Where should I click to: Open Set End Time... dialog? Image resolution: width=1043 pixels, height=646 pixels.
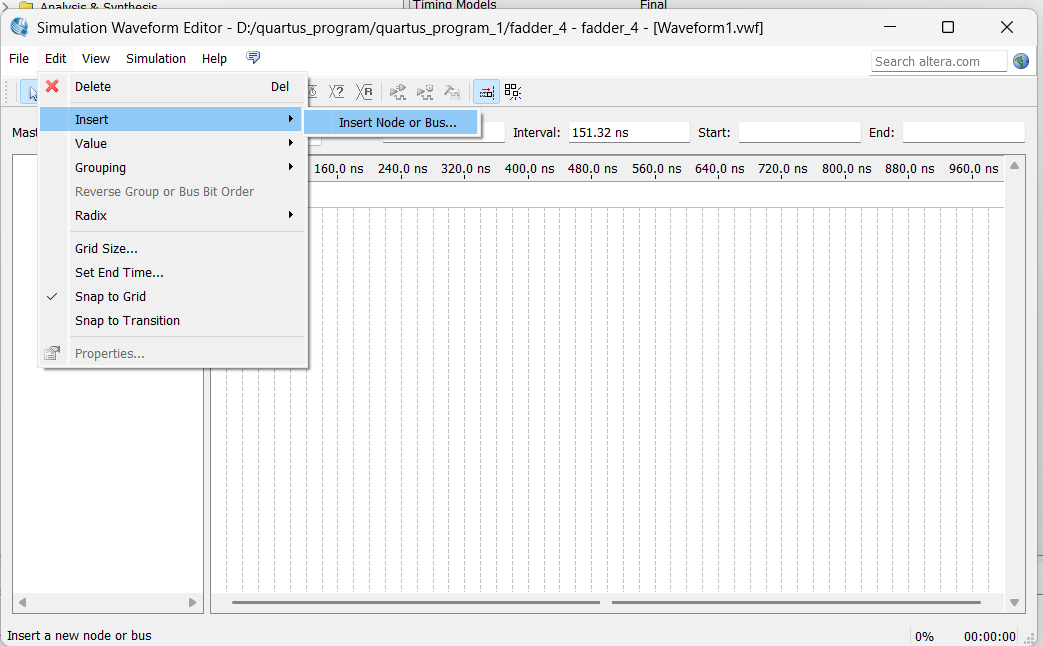click(173, 273)
